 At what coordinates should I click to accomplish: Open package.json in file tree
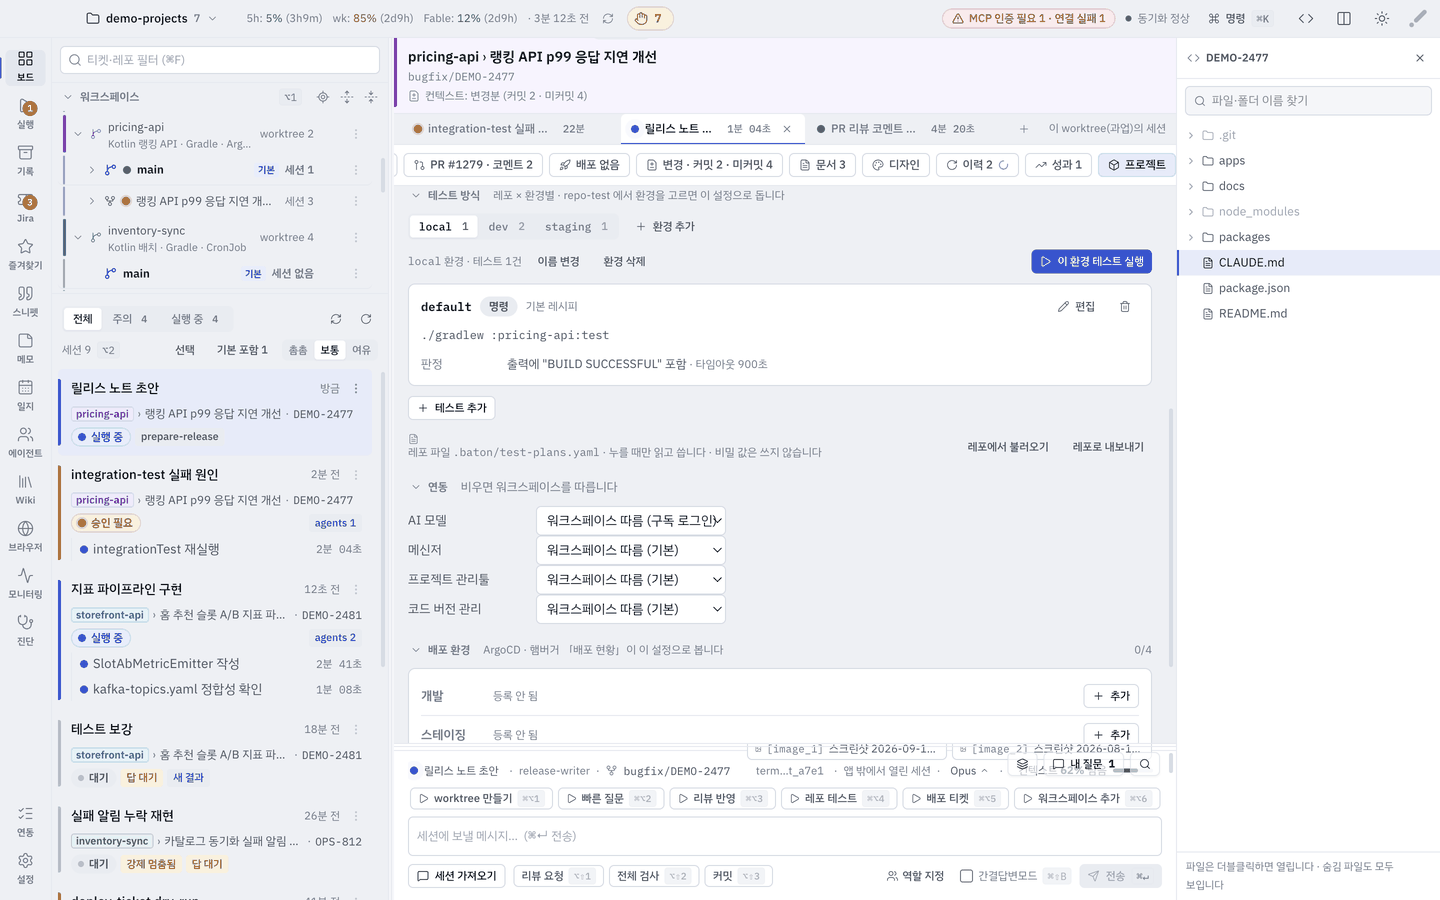[1254, 288]
